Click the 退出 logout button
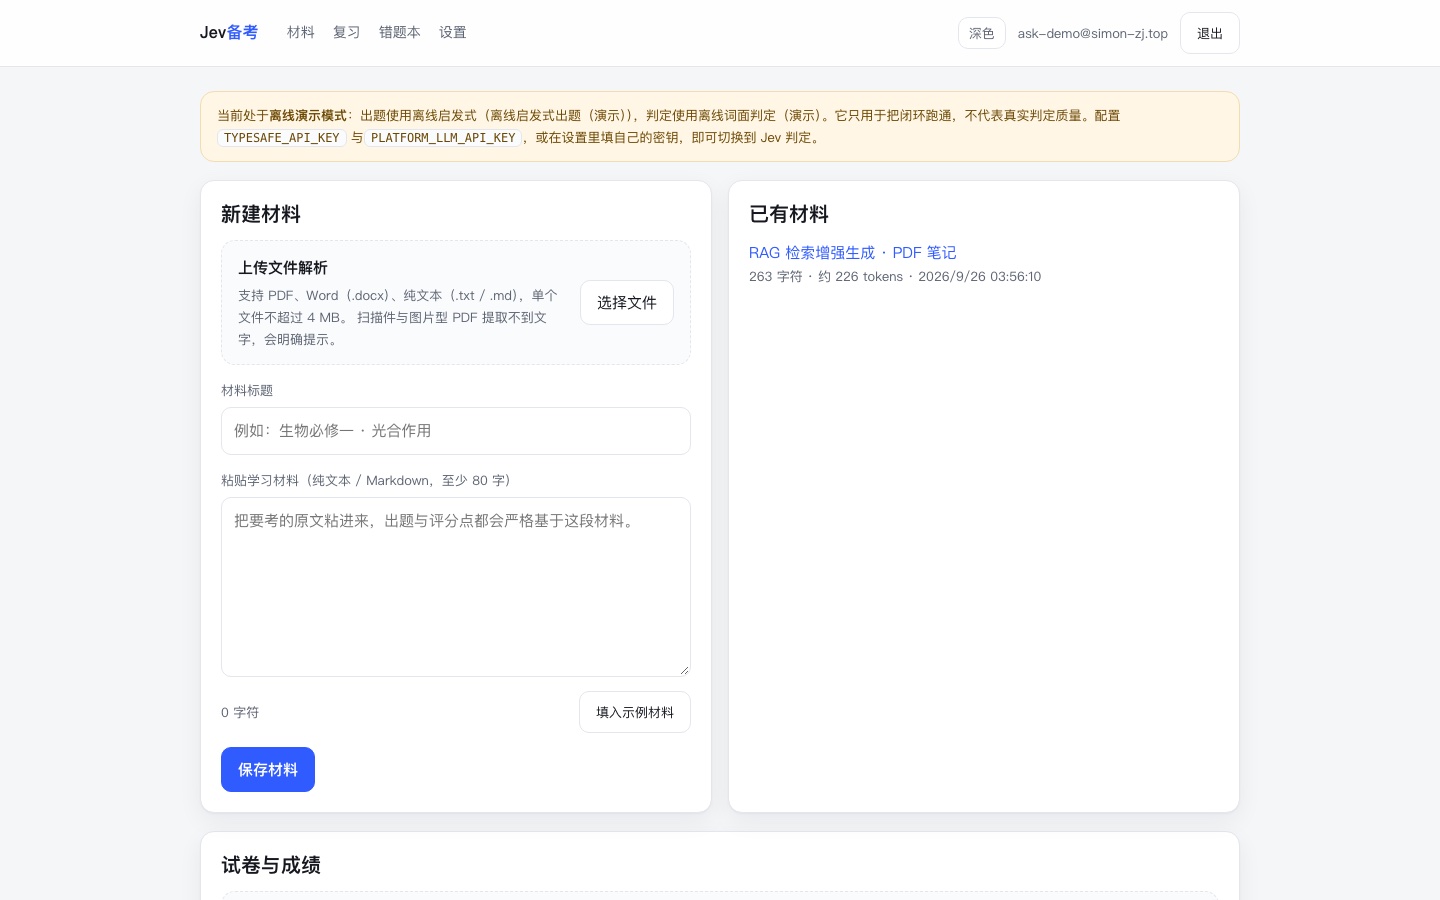The image size is (1440, 900). click(x=1209, y=33)
